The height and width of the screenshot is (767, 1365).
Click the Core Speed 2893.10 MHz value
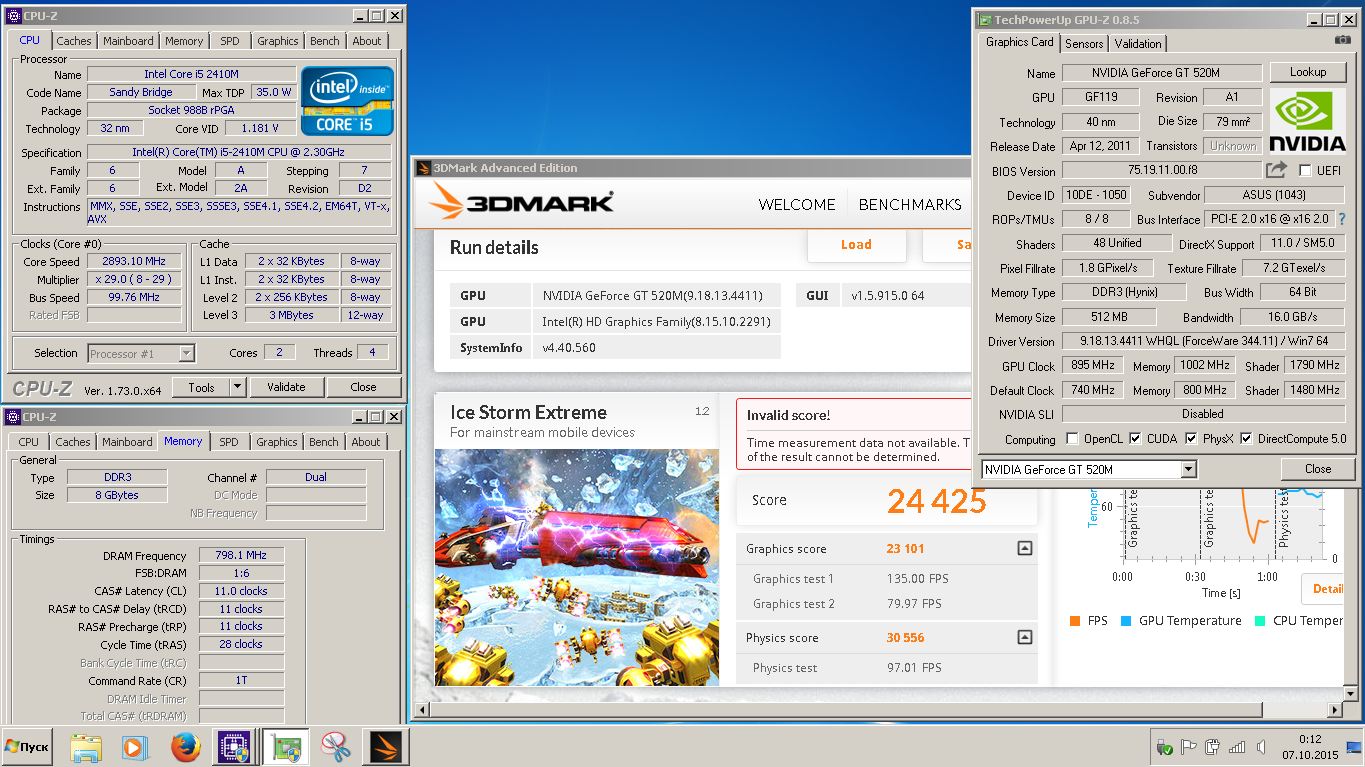pyautogui.click(x=134, y=261)
